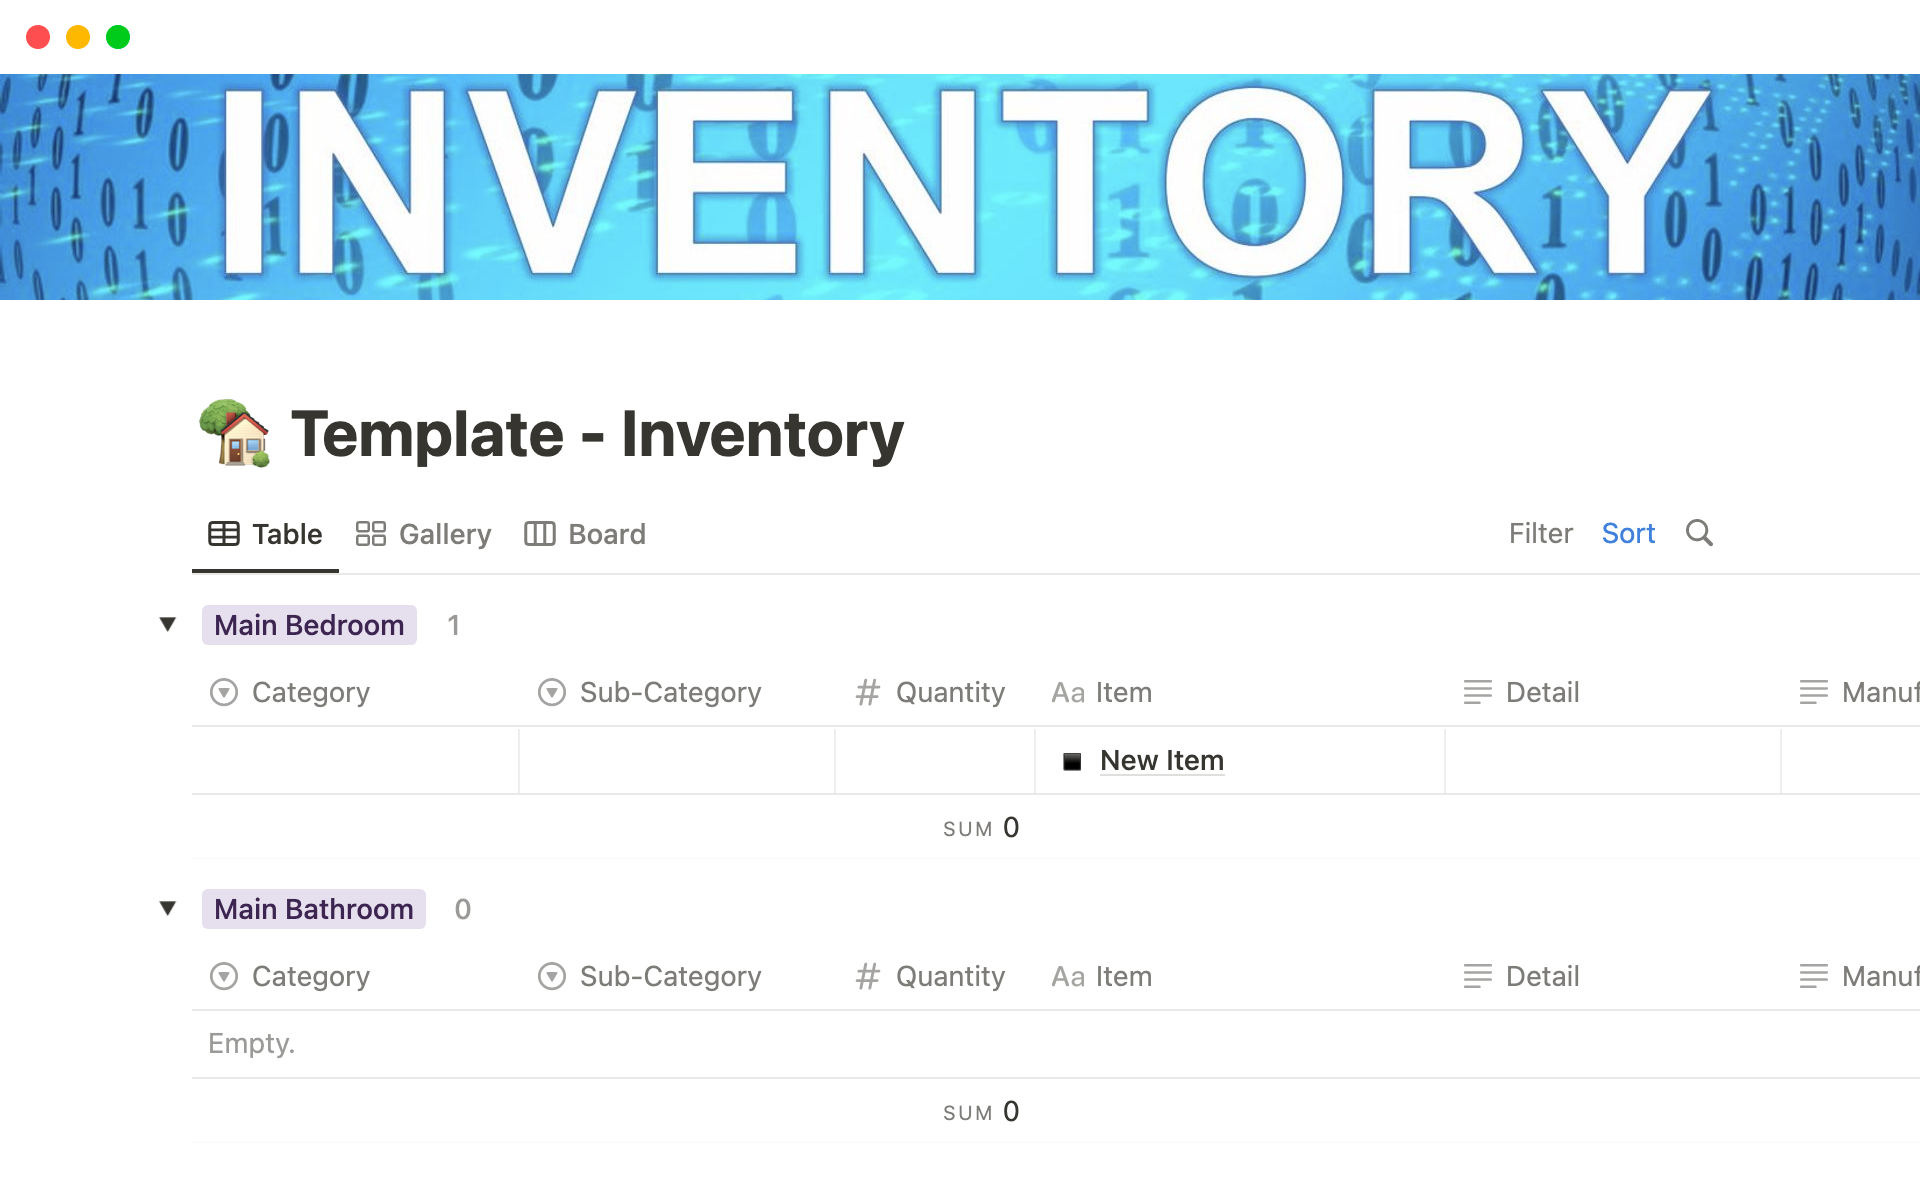Screen dimensions: 1920x1200
Task: Click the Sort icon
Action: tap(1628, 532)
